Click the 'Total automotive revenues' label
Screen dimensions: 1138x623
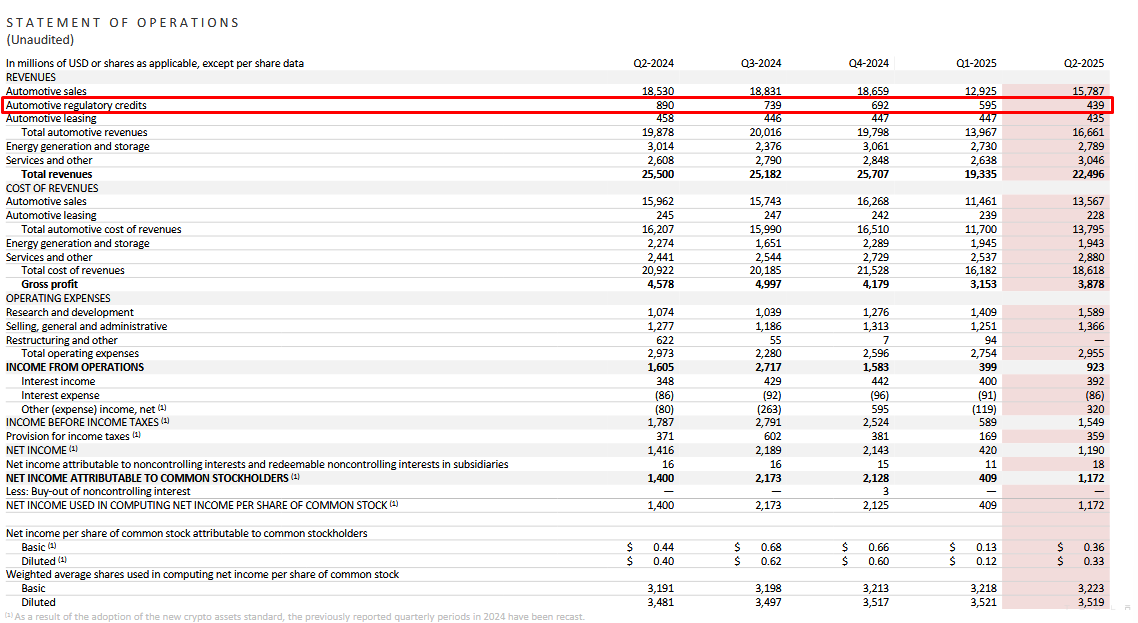click(x=84, y=132)
